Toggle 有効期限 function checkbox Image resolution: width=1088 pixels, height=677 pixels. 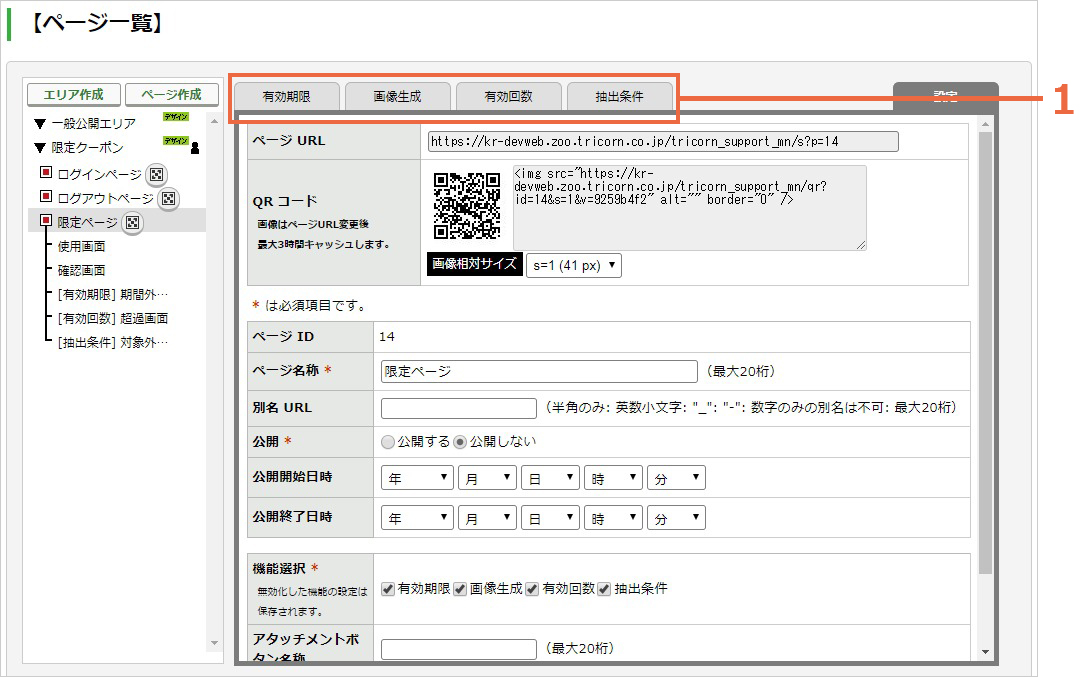pyautogui.click(x=388, y=589)
